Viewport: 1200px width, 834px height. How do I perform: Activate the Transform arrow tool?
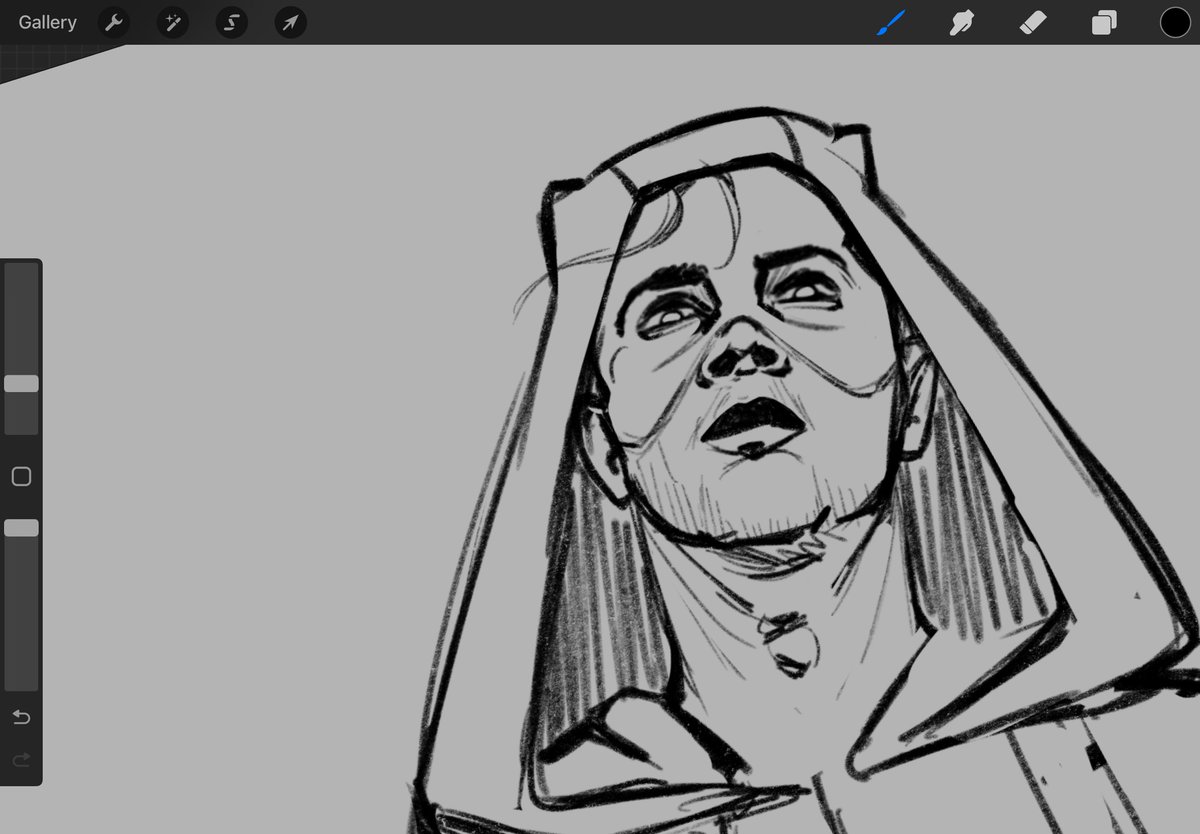tap(291, 22)
